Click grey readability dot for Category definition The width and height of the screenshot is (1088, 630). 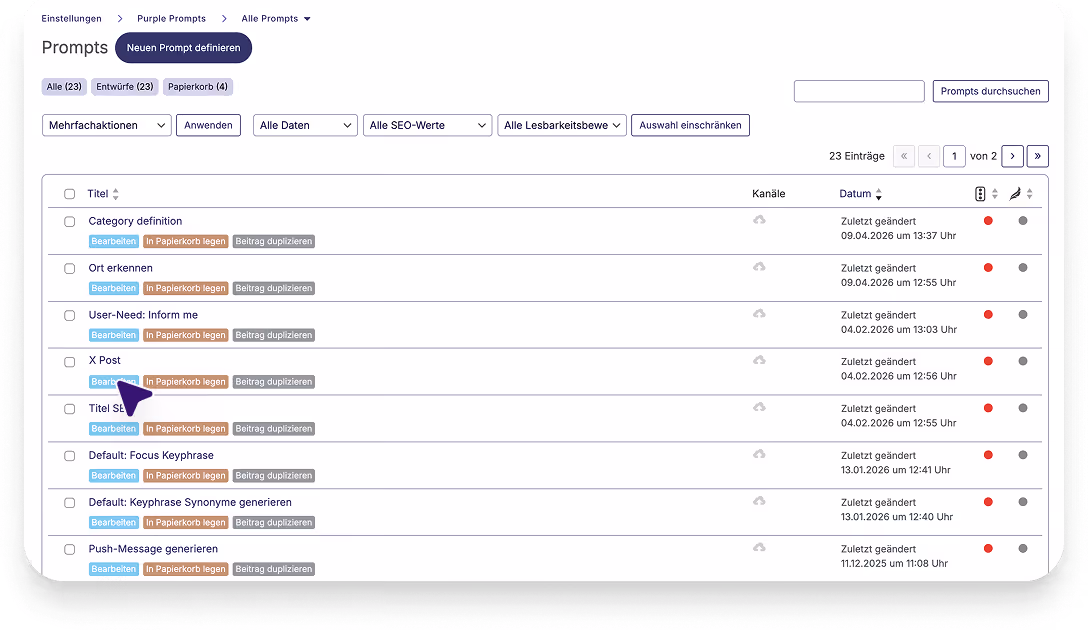(1023, 221)
